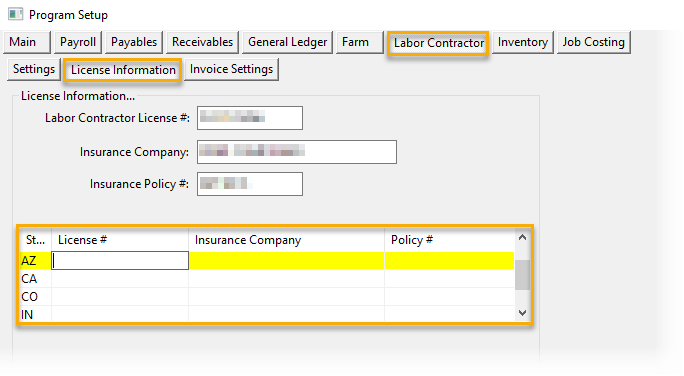
Task: Select the Receivables tab
Action: pos(202,42)
